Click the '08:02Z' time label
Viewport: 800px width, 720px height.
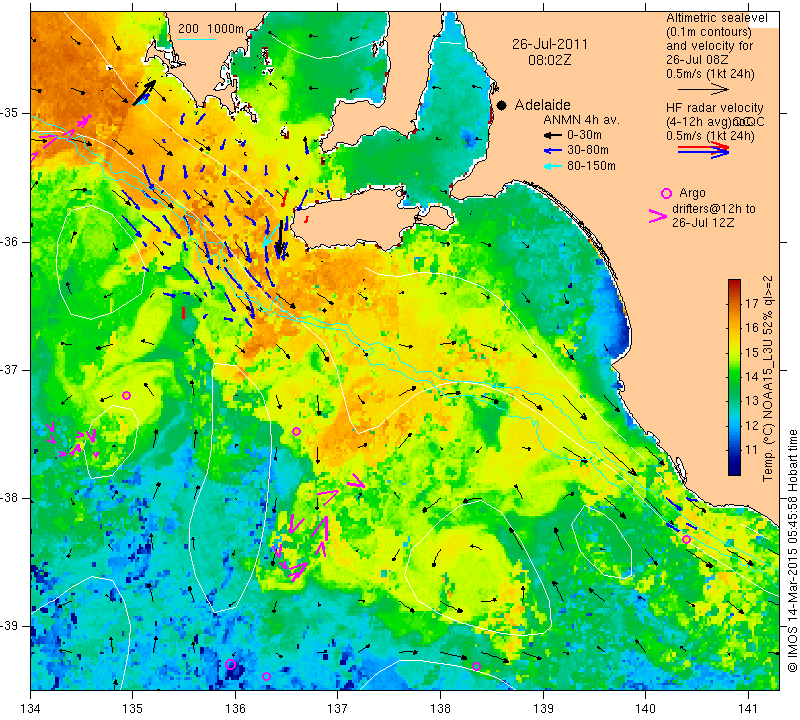[x=549, y=60]
